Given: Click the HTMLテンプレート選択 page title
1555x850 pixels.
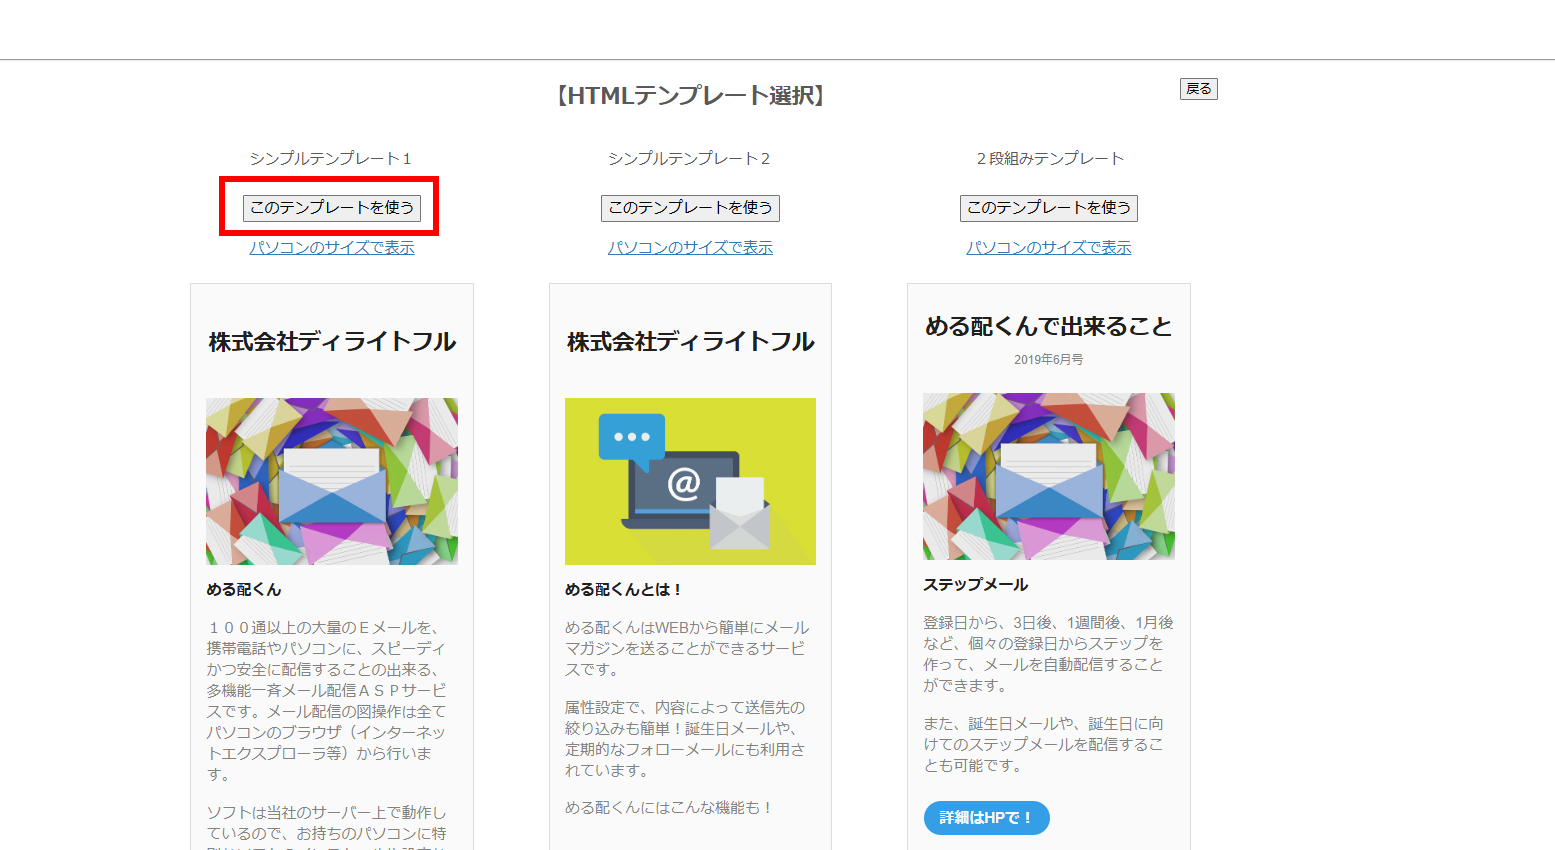Looking at the screenshot, I should tap(690, 95).
